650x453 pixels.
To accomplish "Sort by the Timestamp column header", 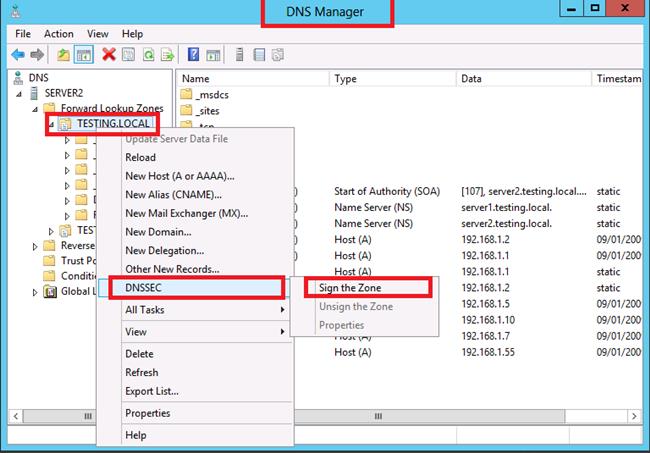I will [617, 79].
